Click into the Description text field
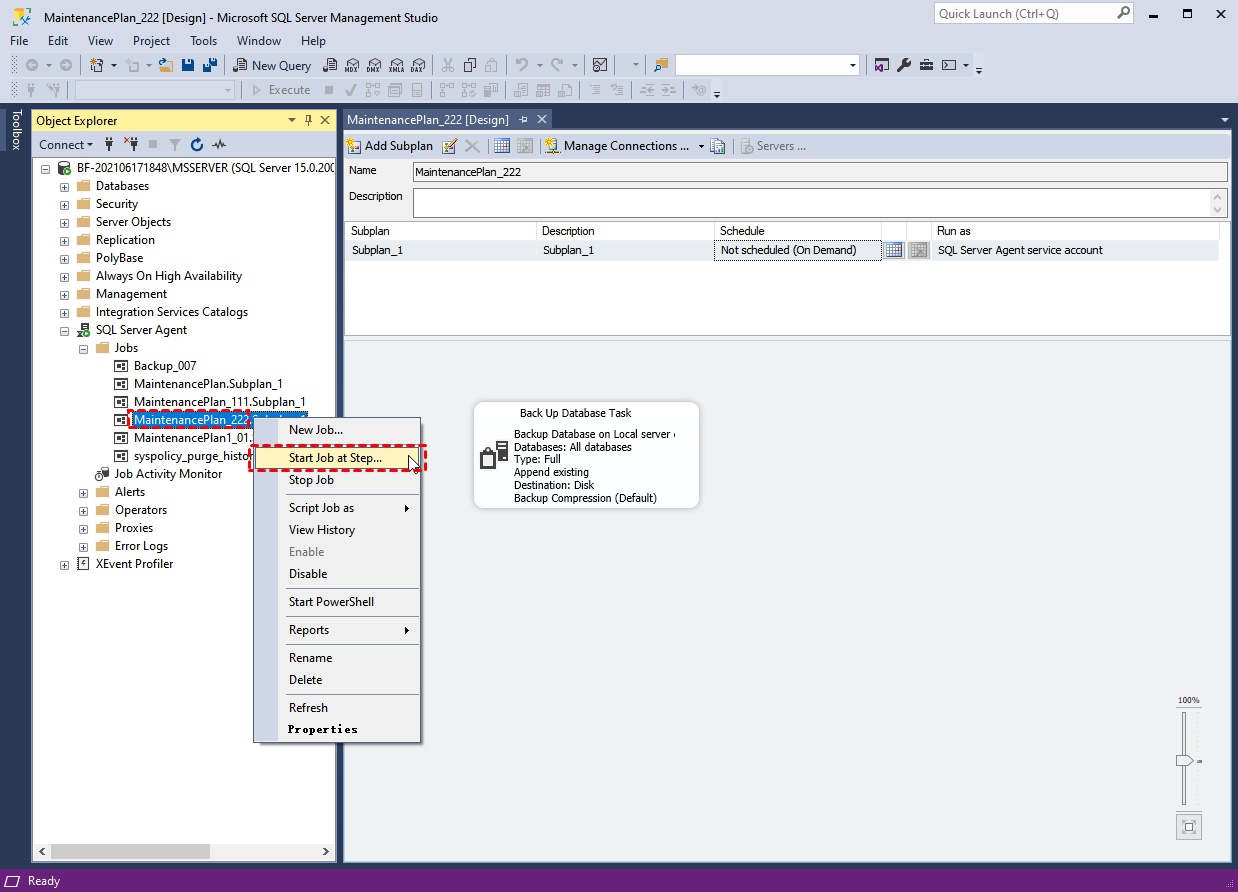The image size is (1238, 892). pyautogui.click(x=810, y=202)
